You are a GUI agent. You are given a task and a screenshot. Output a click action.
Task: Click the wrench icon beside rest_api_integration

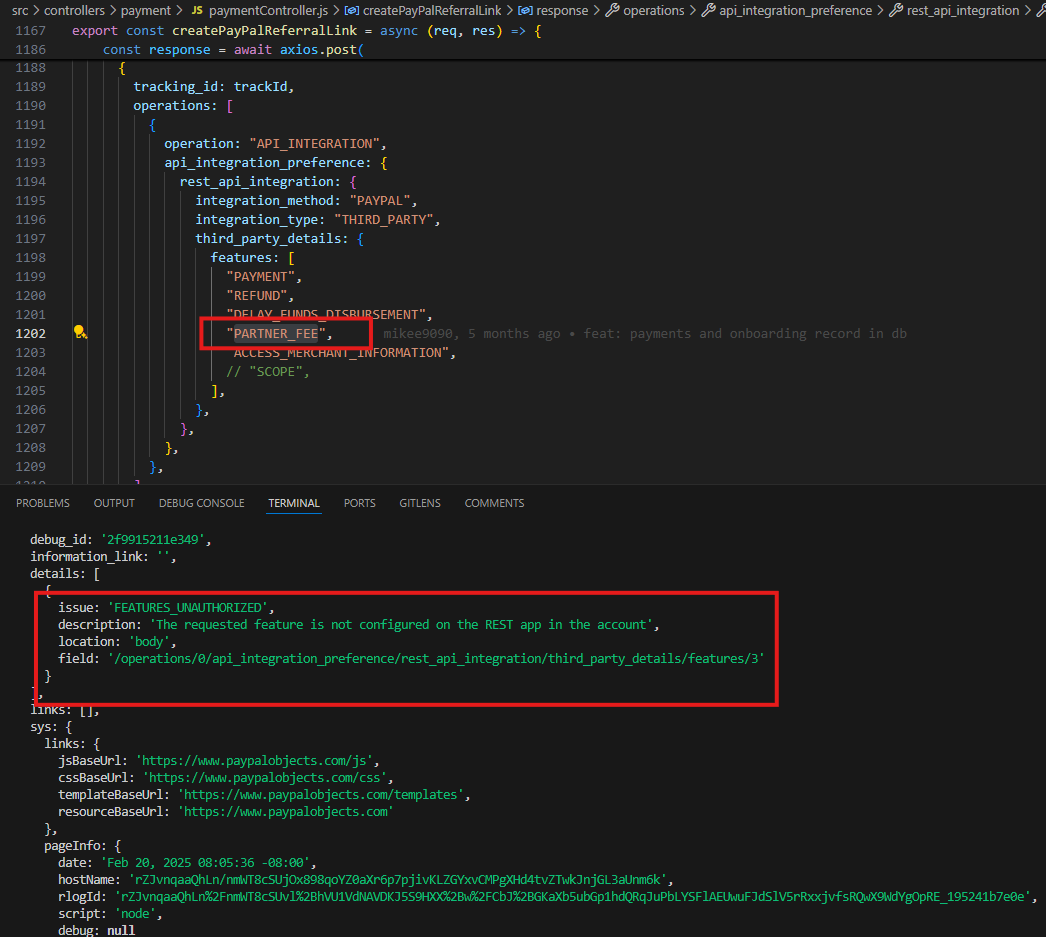click(x=896, y=10)
